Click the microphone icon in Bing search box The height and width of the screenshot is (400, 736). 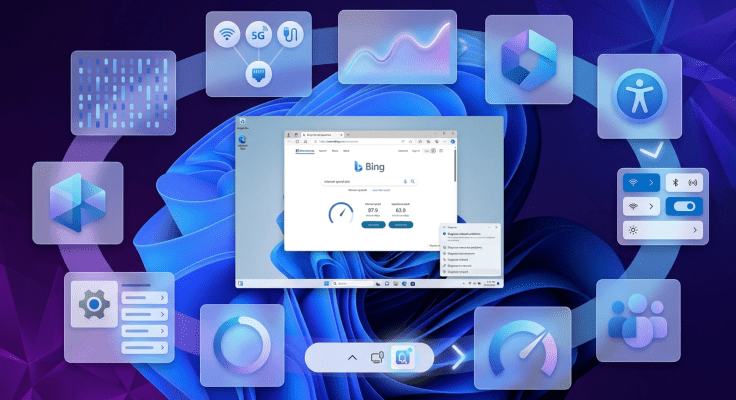pos(405,181)
